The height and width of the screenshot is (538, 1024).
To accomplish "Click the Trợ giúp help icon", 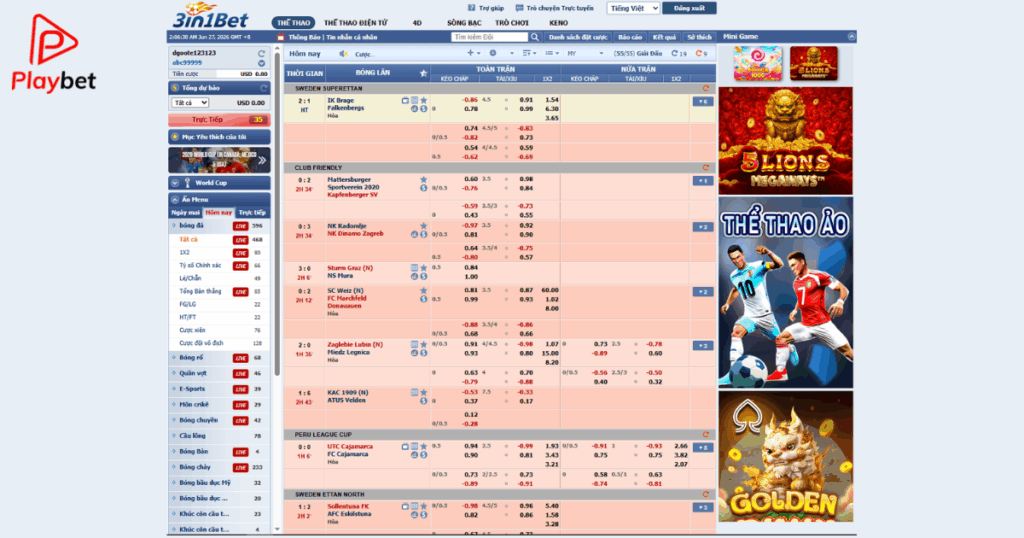I will pos(472,8).
